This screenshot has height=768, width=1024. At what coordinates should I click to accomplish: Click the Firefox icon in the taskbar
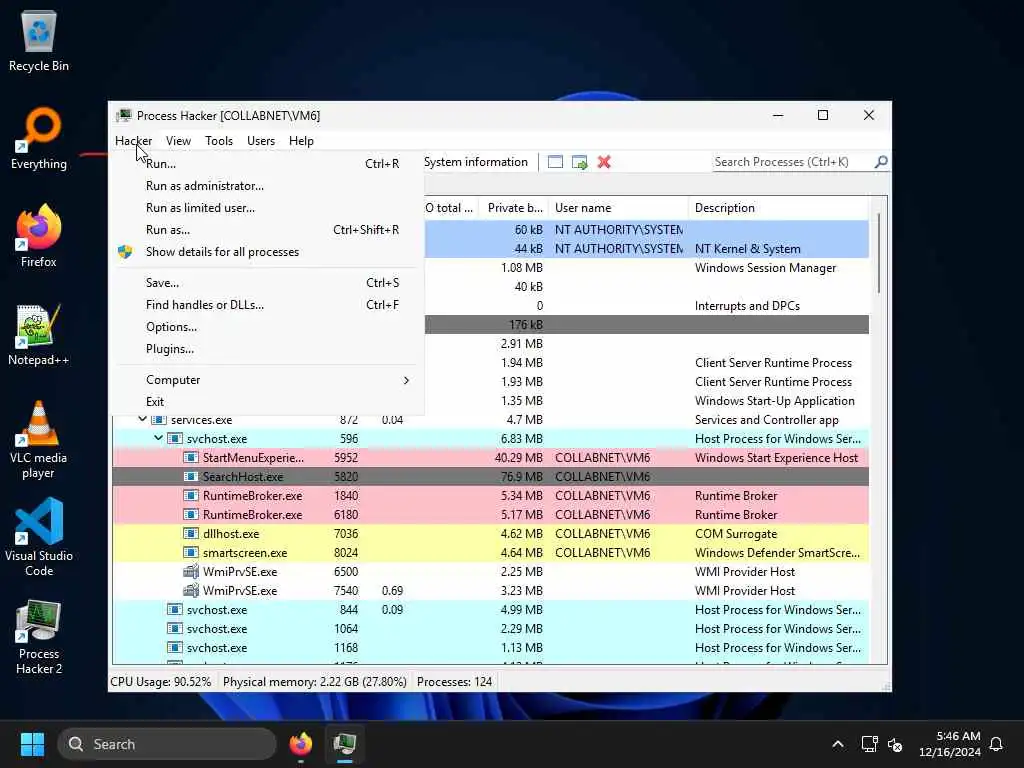click(x=300, y=744)
